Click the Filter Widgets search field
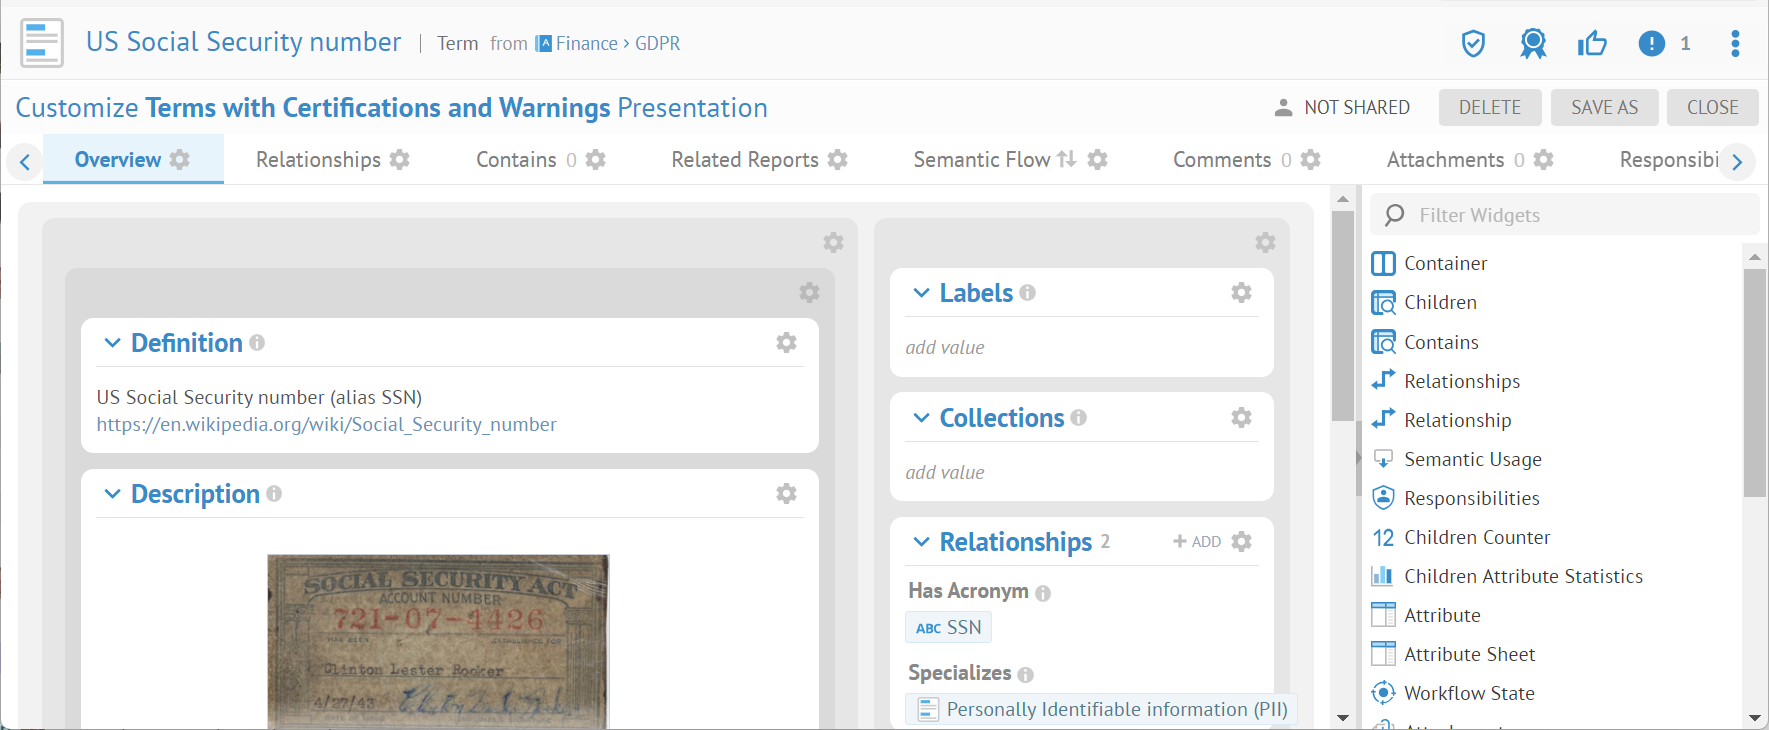This screenshot has width=1769, height=730. click(x=1565, y=215)
